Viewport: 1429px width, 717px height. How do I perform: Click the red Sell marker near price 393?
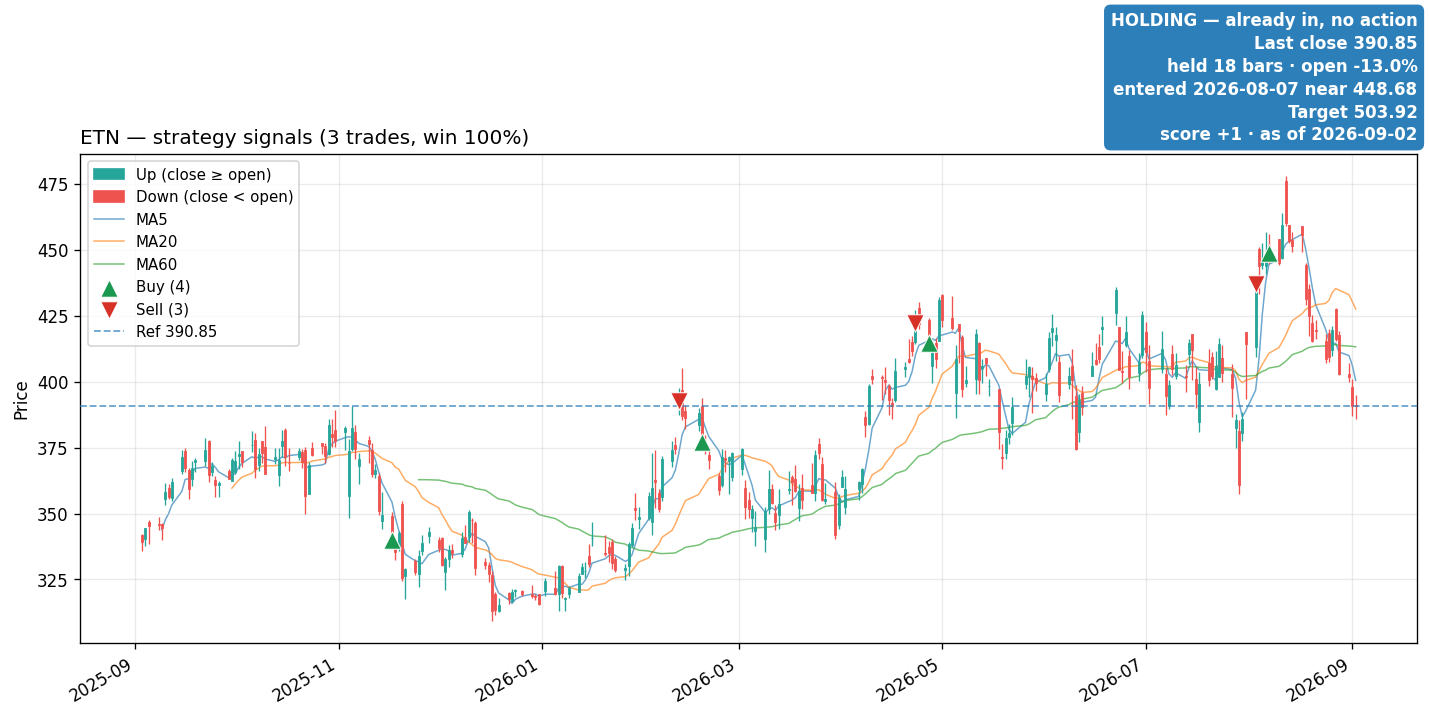pos(679,401)
